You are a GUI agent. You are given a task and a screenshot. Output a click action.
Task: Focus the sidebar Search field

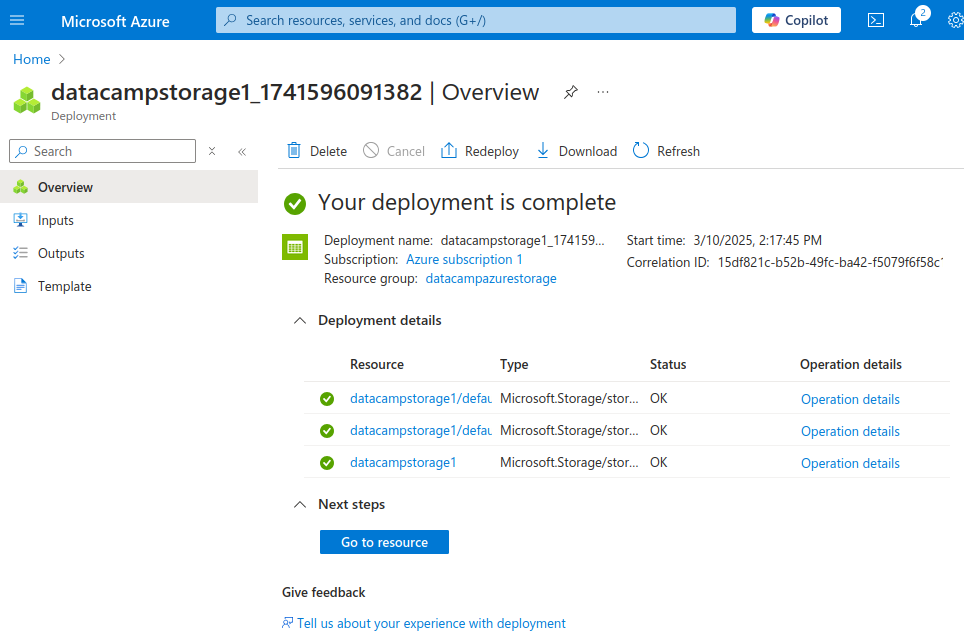(103, 151)
